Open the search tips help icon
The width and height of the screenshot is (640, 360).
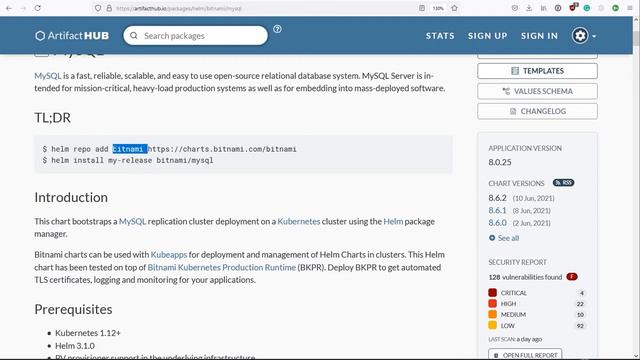coord(277,29)
